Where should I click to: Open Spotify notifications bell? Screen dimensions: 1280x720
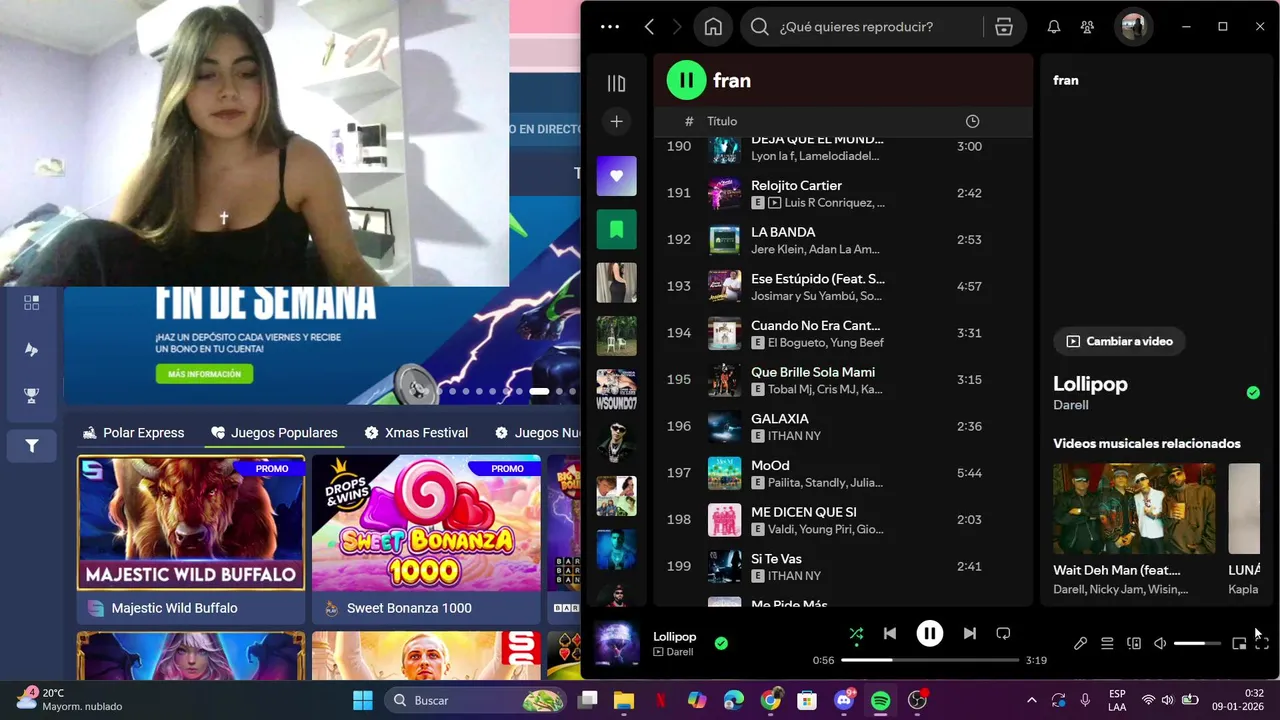(x=1054, y=27)
